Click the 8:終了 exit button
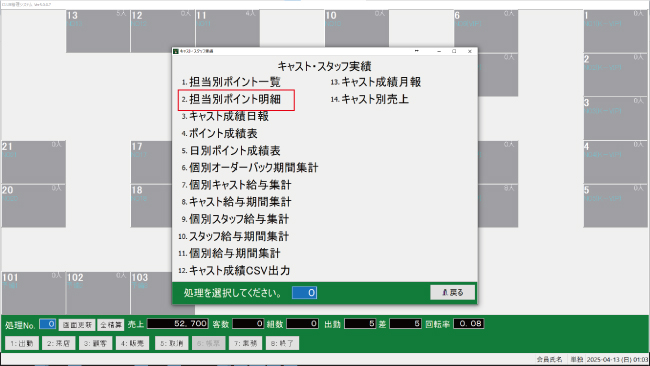Screen dimensions: 650x366 click(x=282, y=343)
